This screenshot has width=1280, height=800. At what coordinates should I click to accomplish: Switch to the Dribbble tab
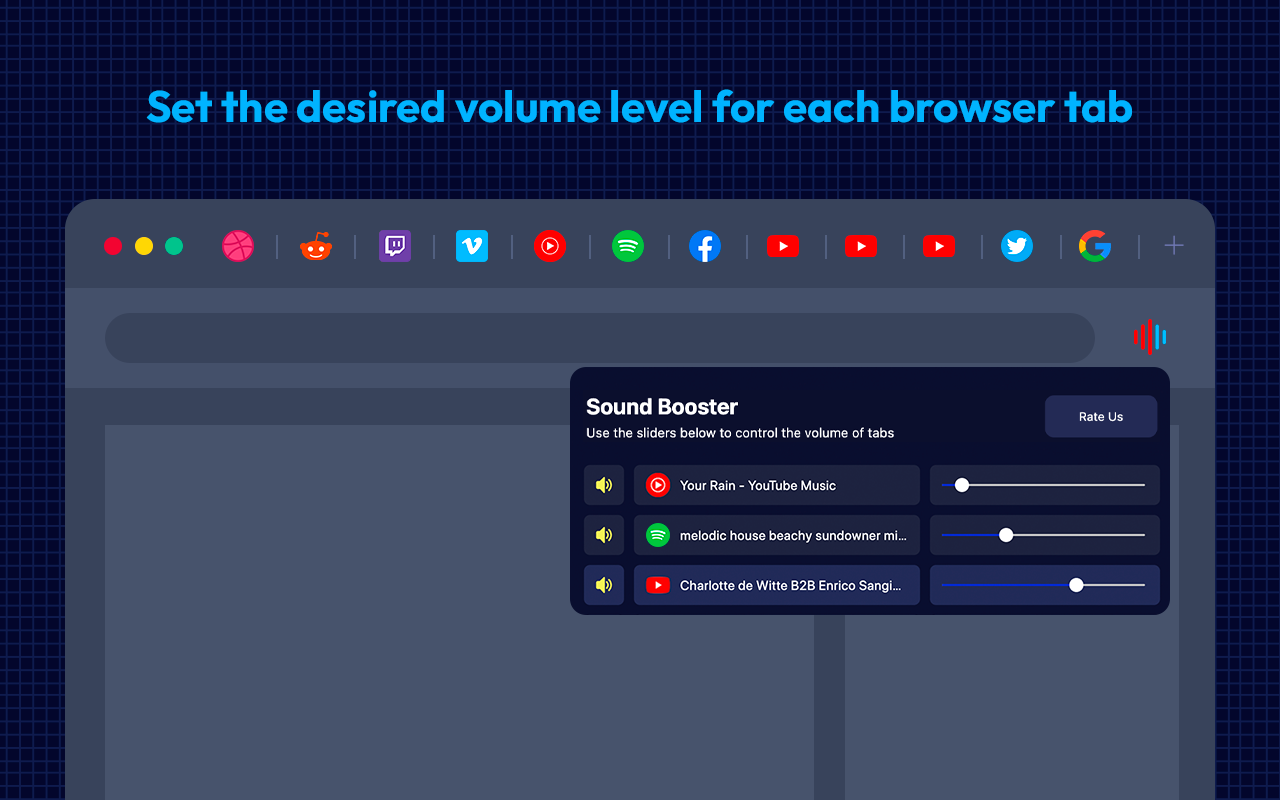(238, 246)
